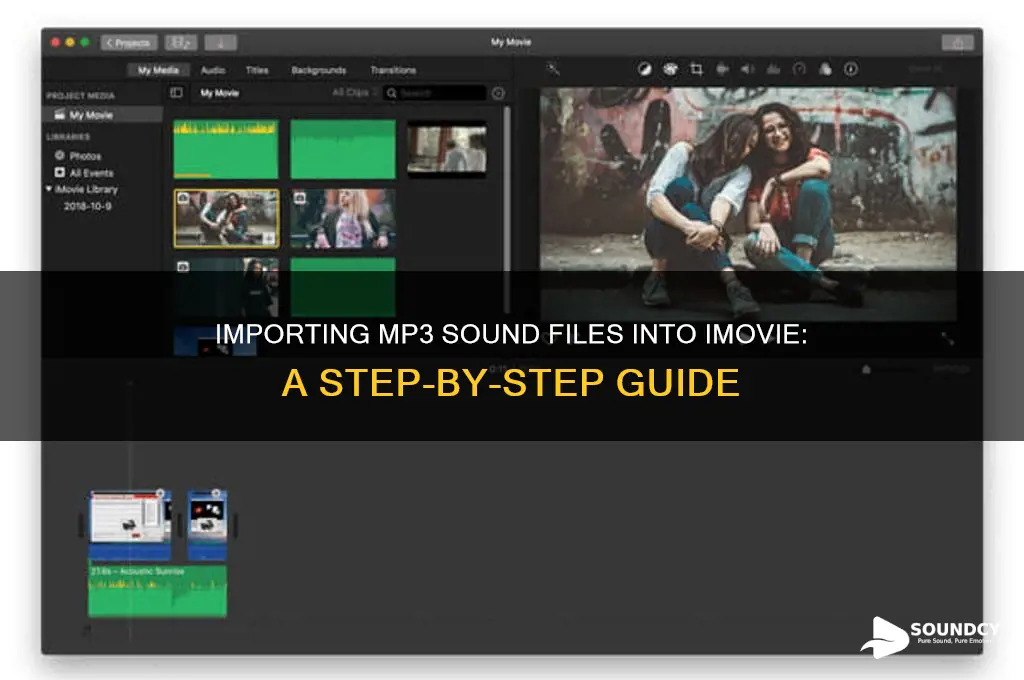Show the Clip Information panel
Image resolution: width=1024 pixels, height=680 pixels.
851,69
